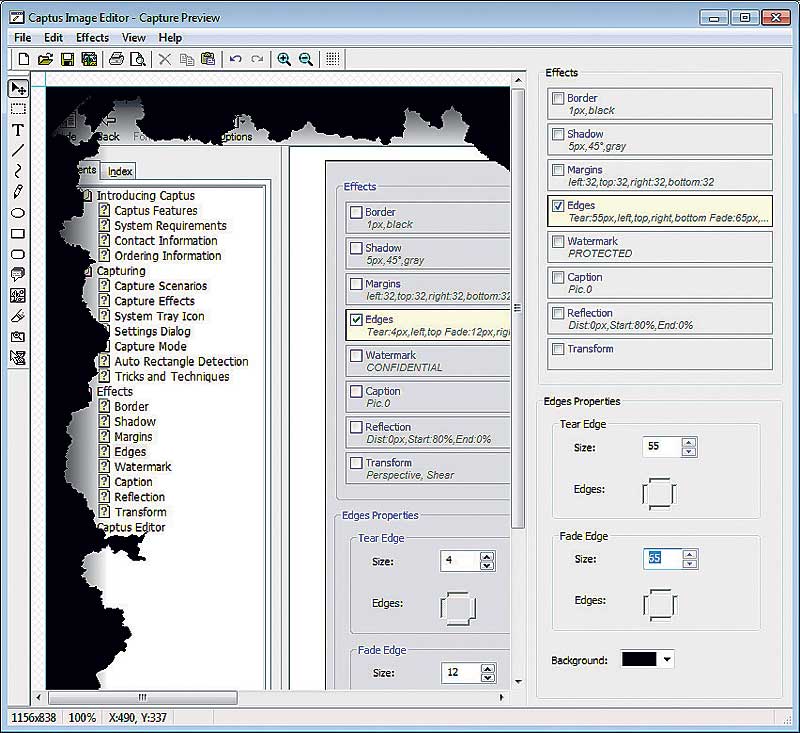This screenshot has height=733, width=800.
Task: Zoom out with the magnifier minus icon
Action: point(306,59)
